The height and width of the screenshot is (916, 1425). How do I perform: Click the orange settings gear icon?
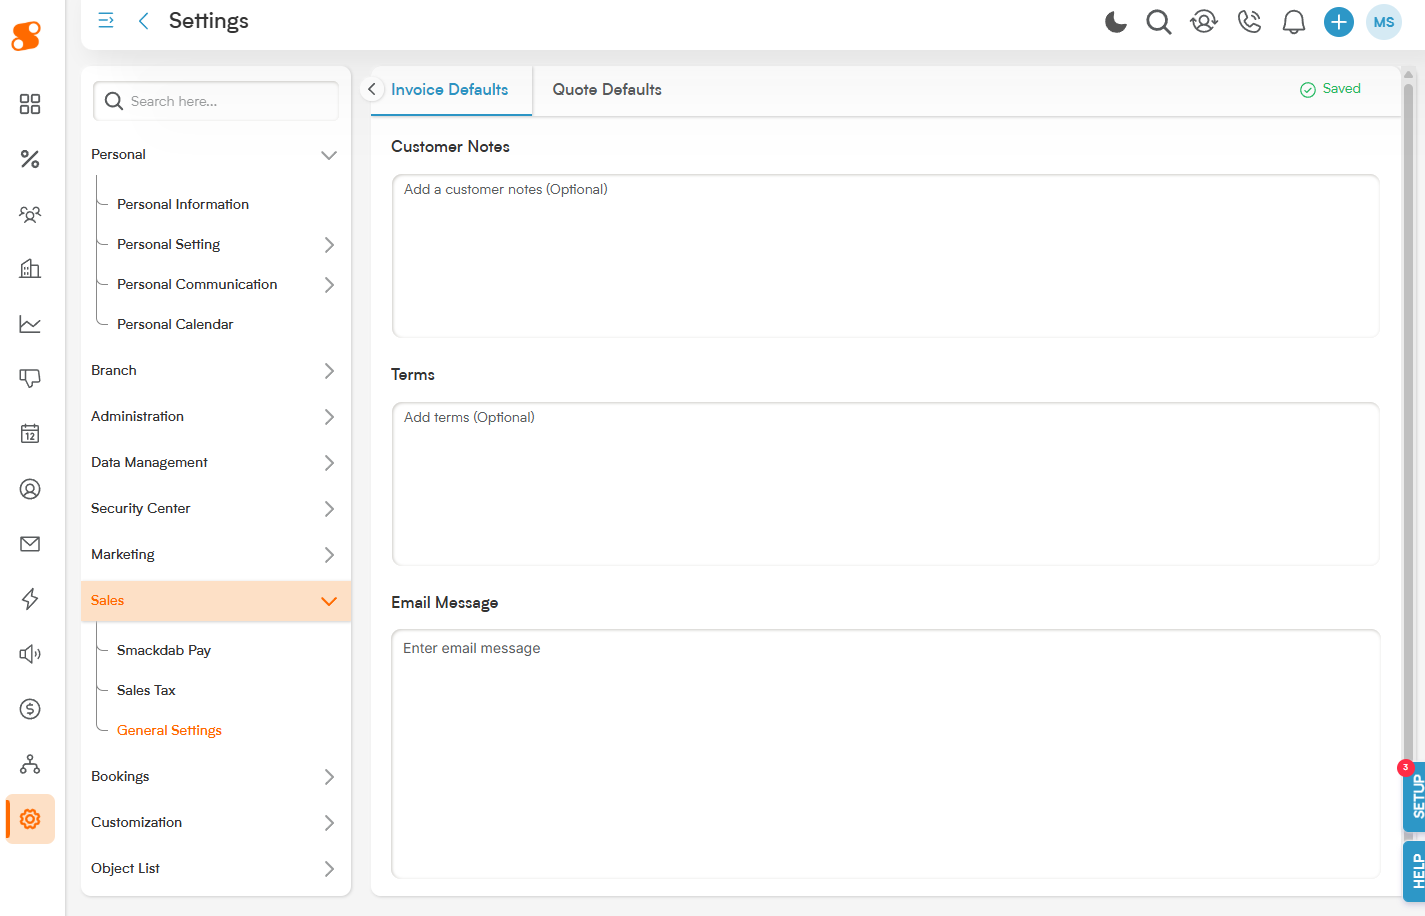(x=30, y=819)
